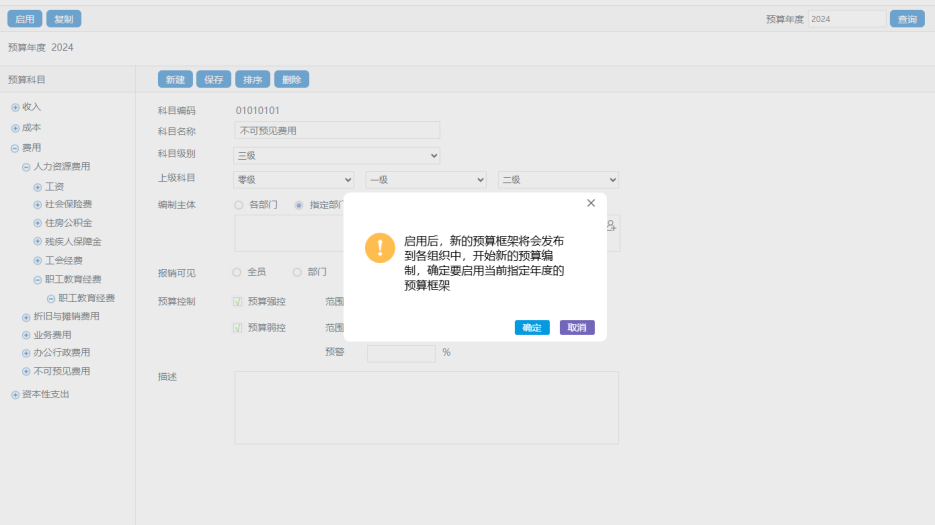
Task: Toggle the 预算强控 checkbox
Action: [x=238, y=301]
